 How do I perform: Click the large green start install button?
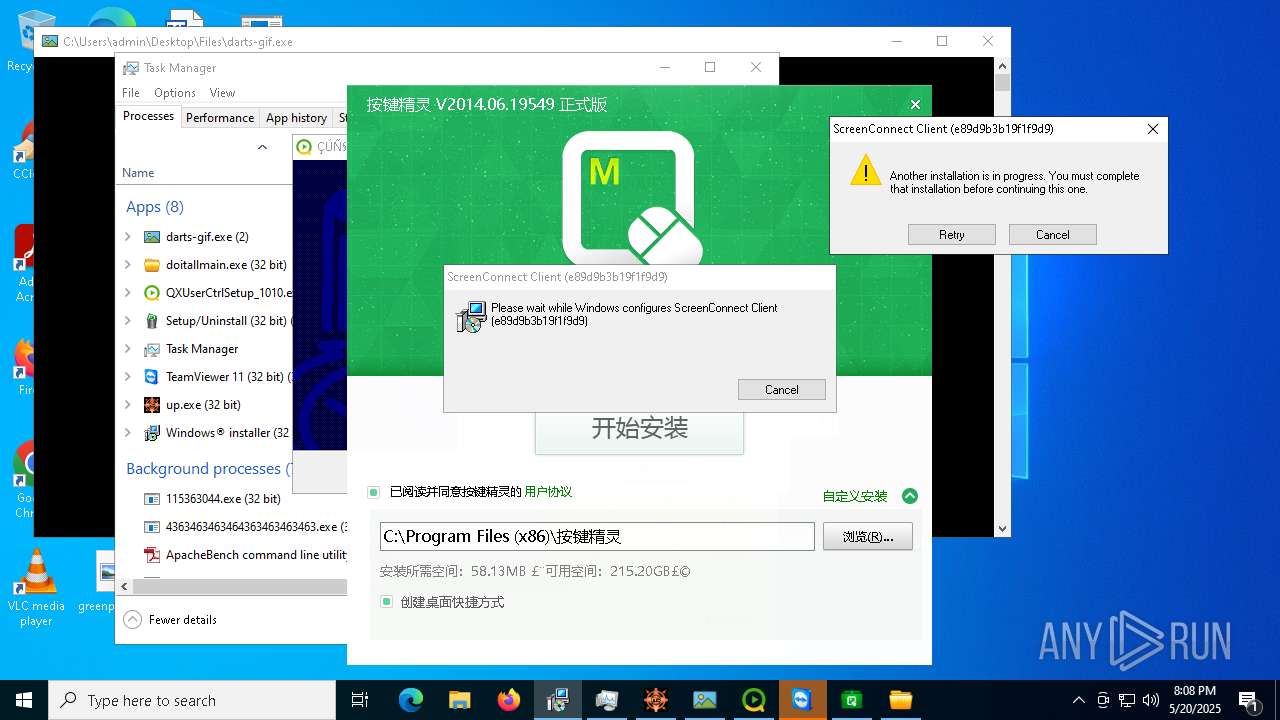640,429
